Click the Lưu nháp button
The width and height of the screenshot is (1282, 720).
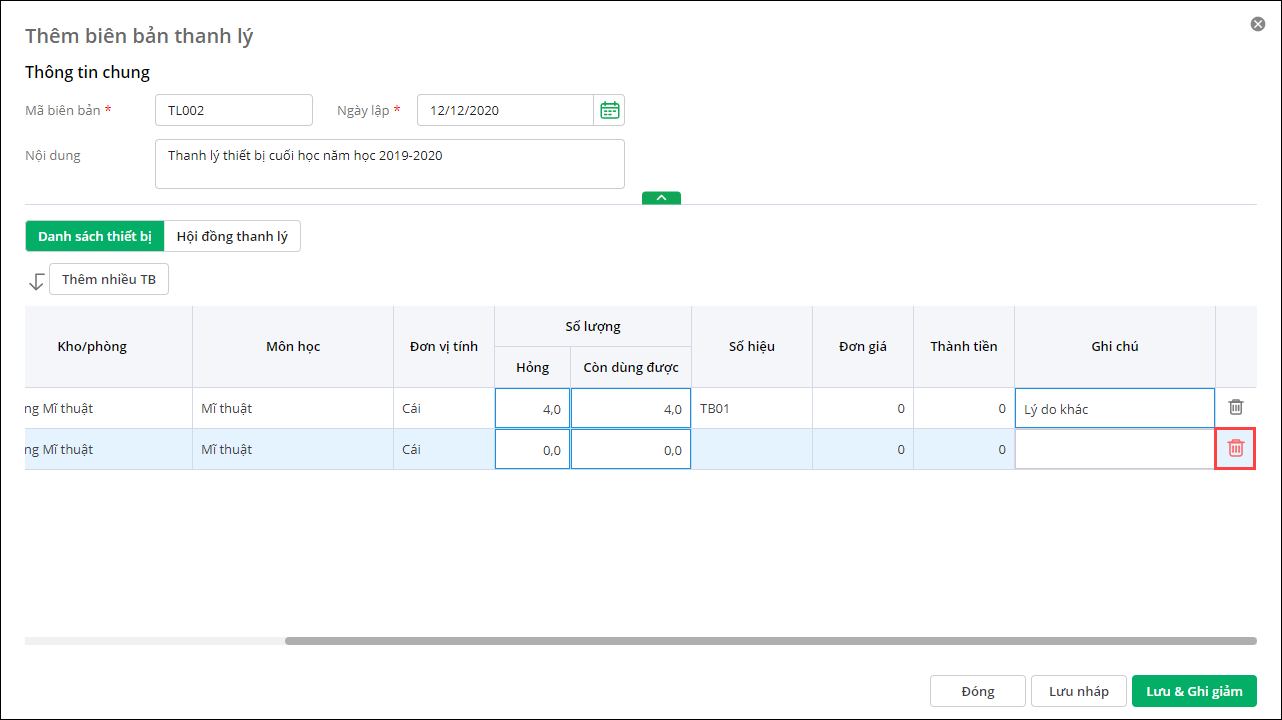pyautogui.click(x=1078, y=691)
